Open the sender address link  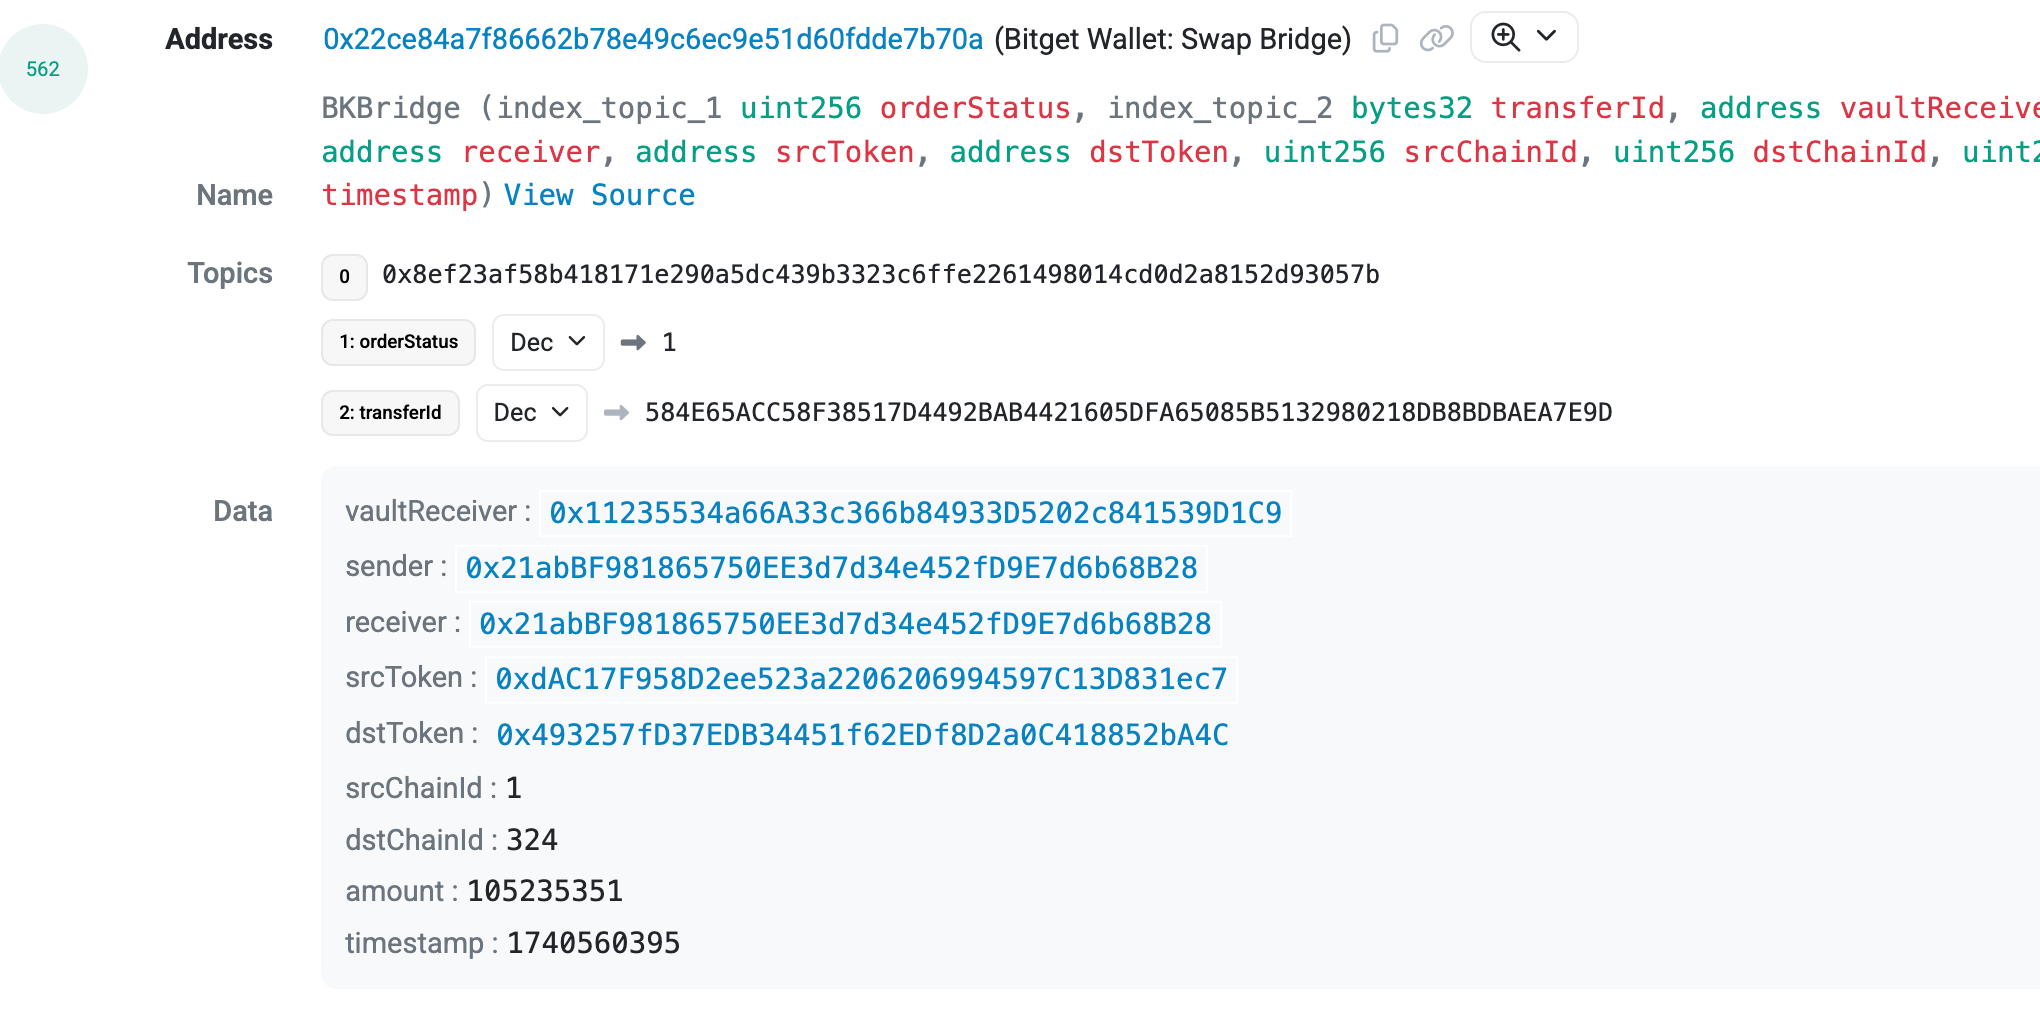click(x=831, y=568)
